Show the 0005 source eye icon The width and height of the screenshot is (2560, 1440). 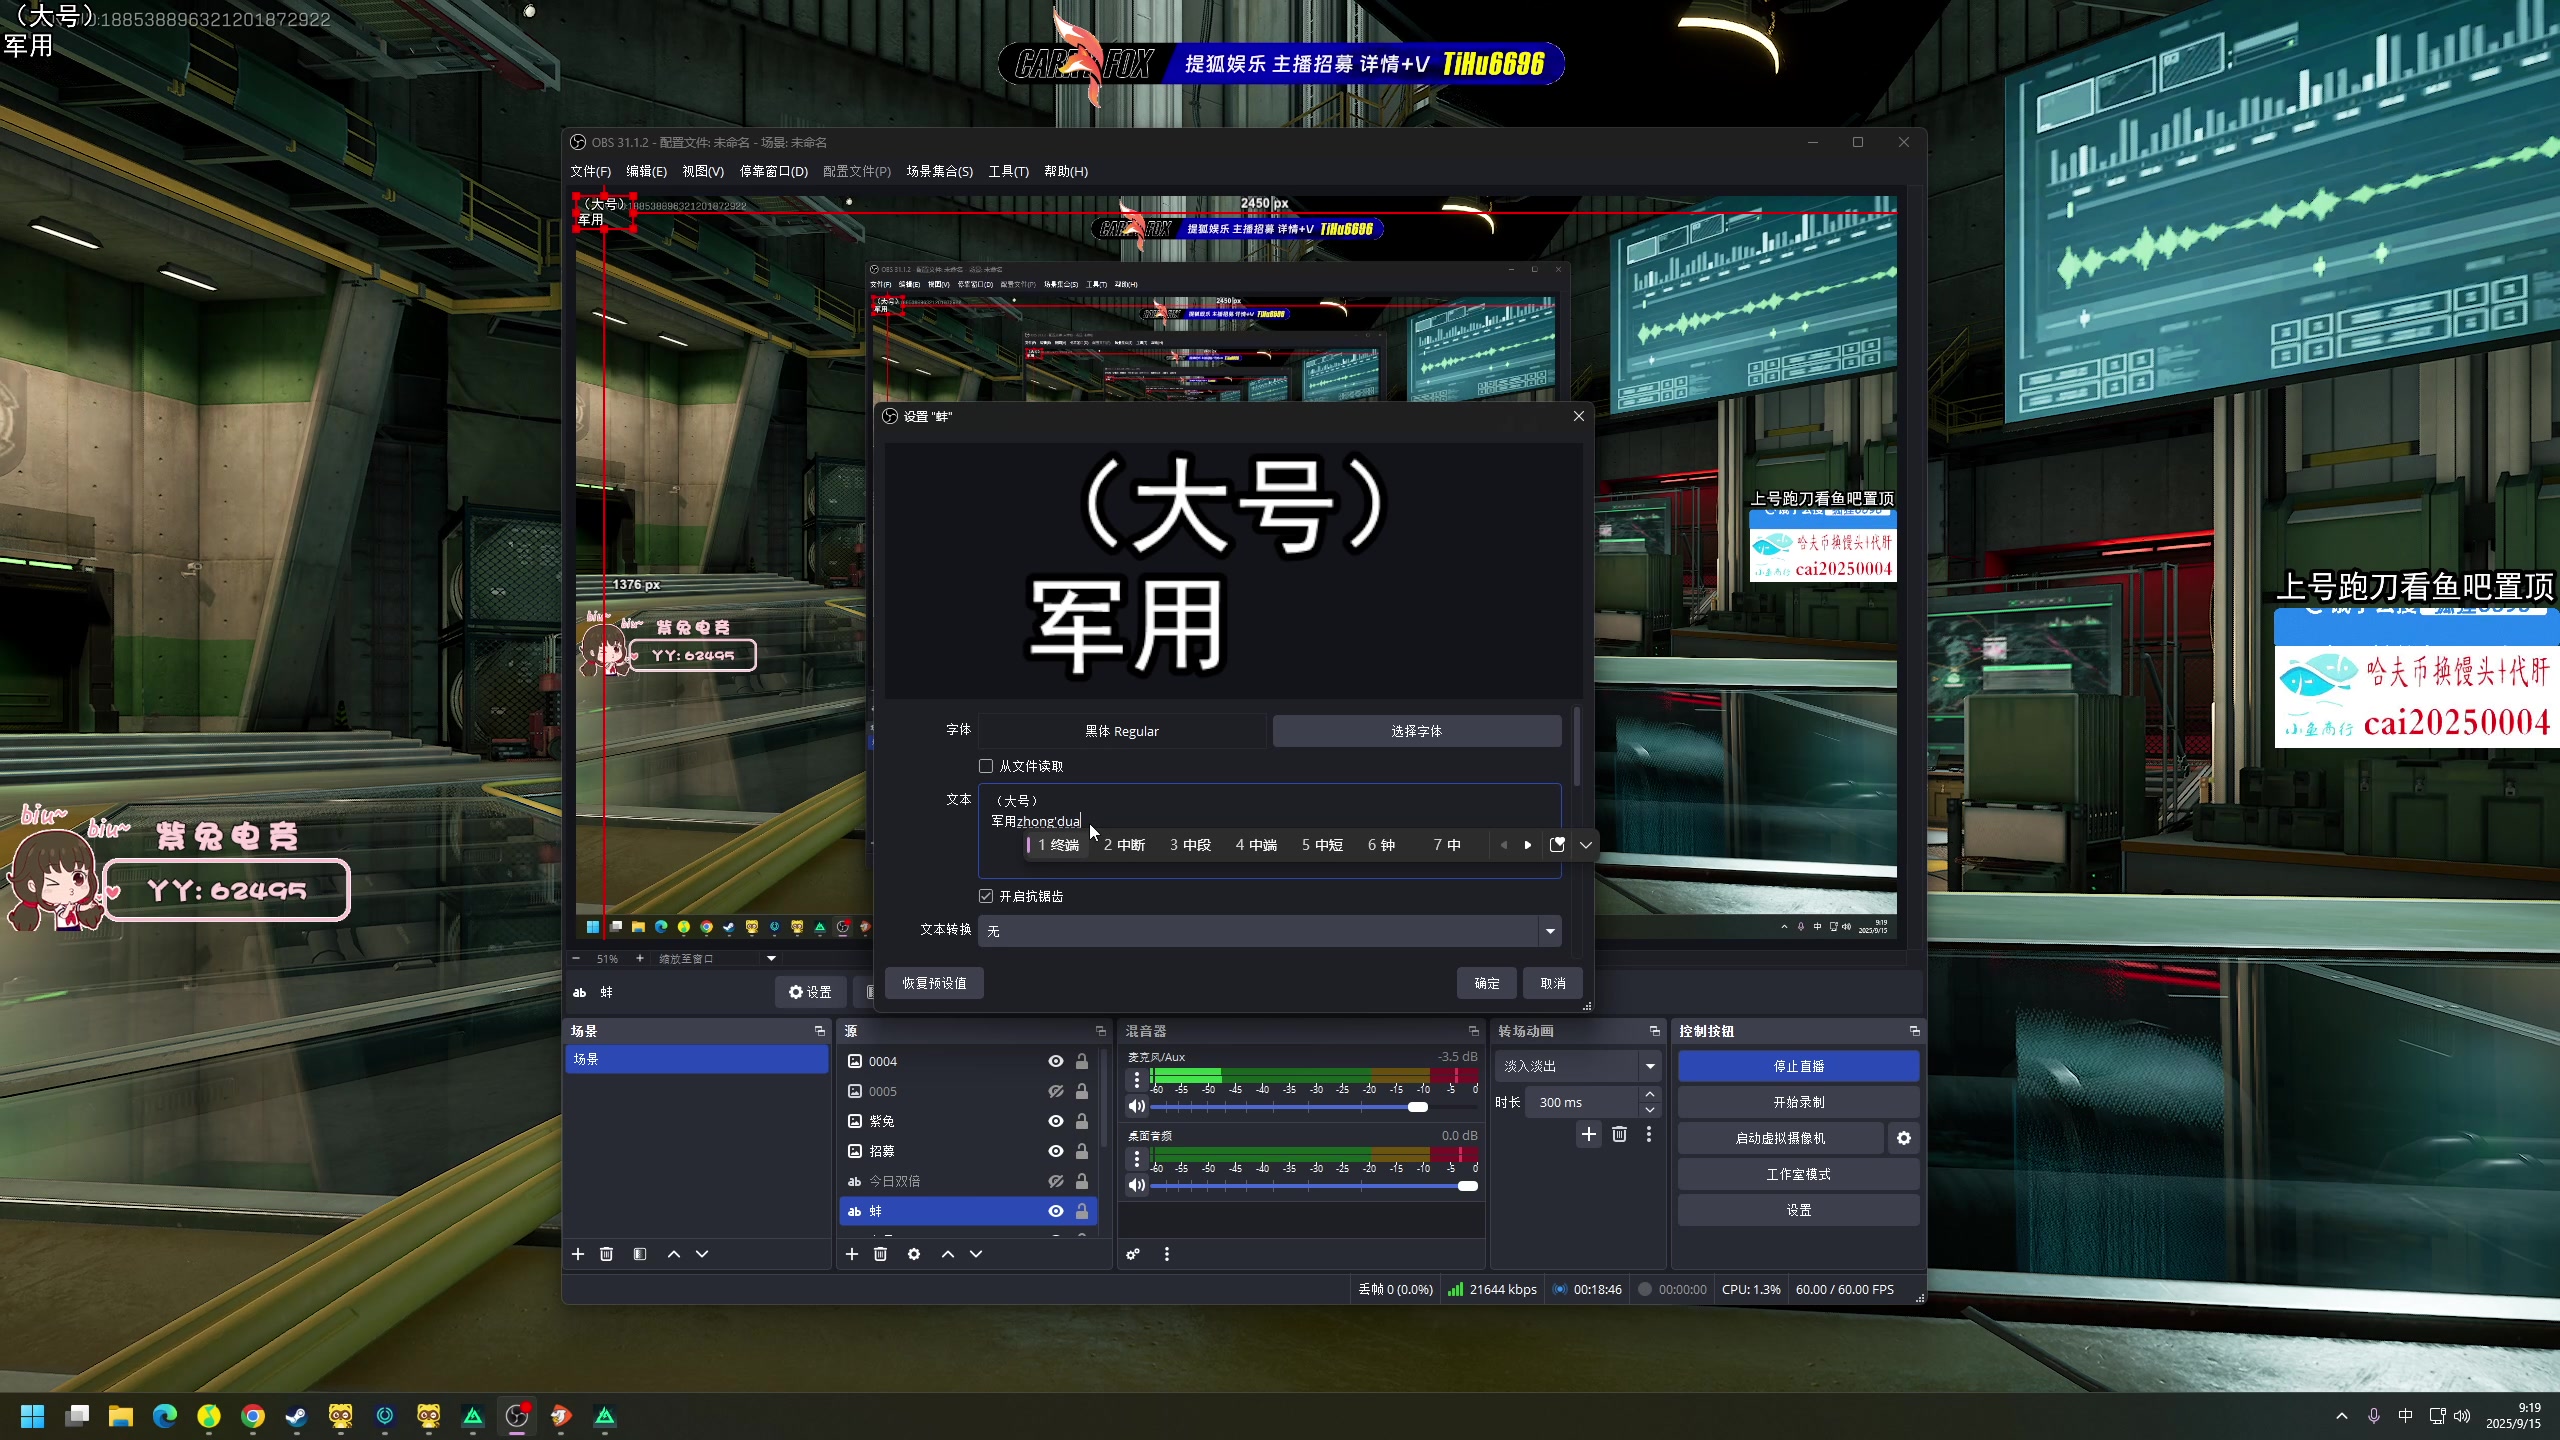pos(1055,1091)
